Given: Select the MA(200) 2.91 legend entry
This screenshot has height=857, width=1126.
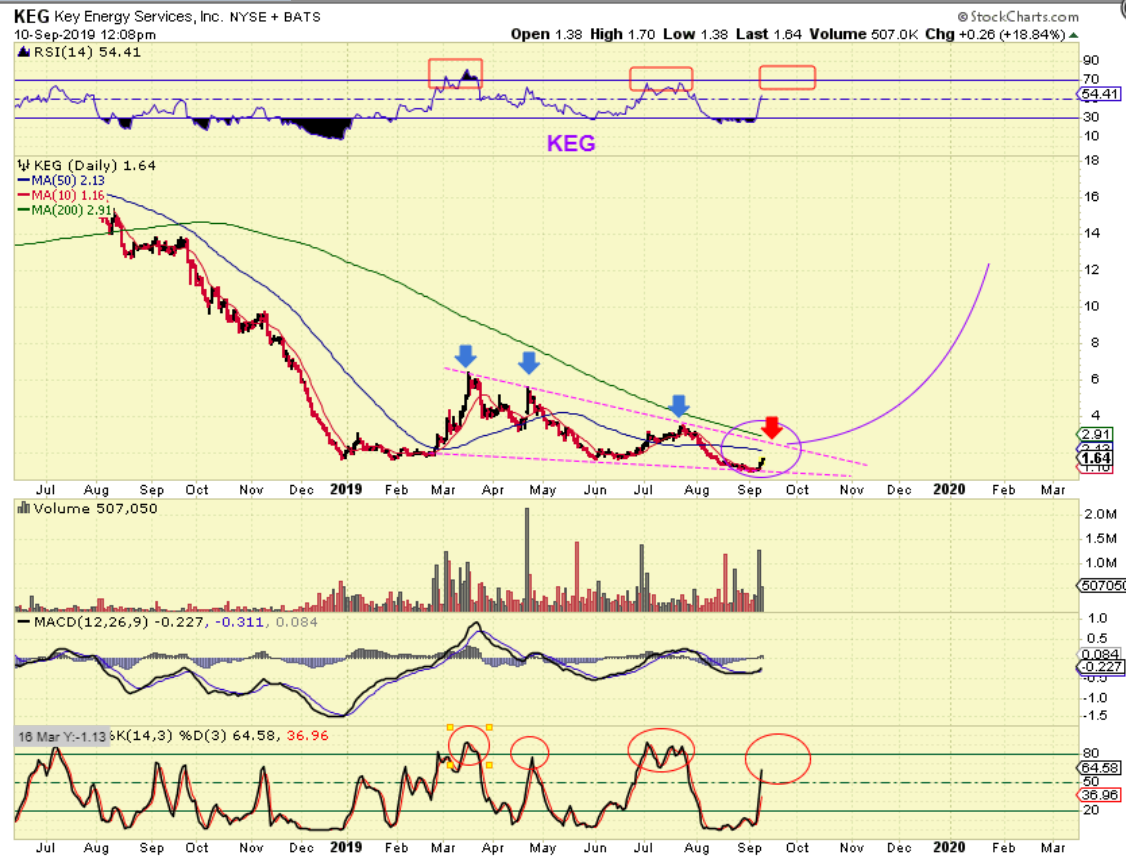Looking at the screenshot, I should coord(65,210).
